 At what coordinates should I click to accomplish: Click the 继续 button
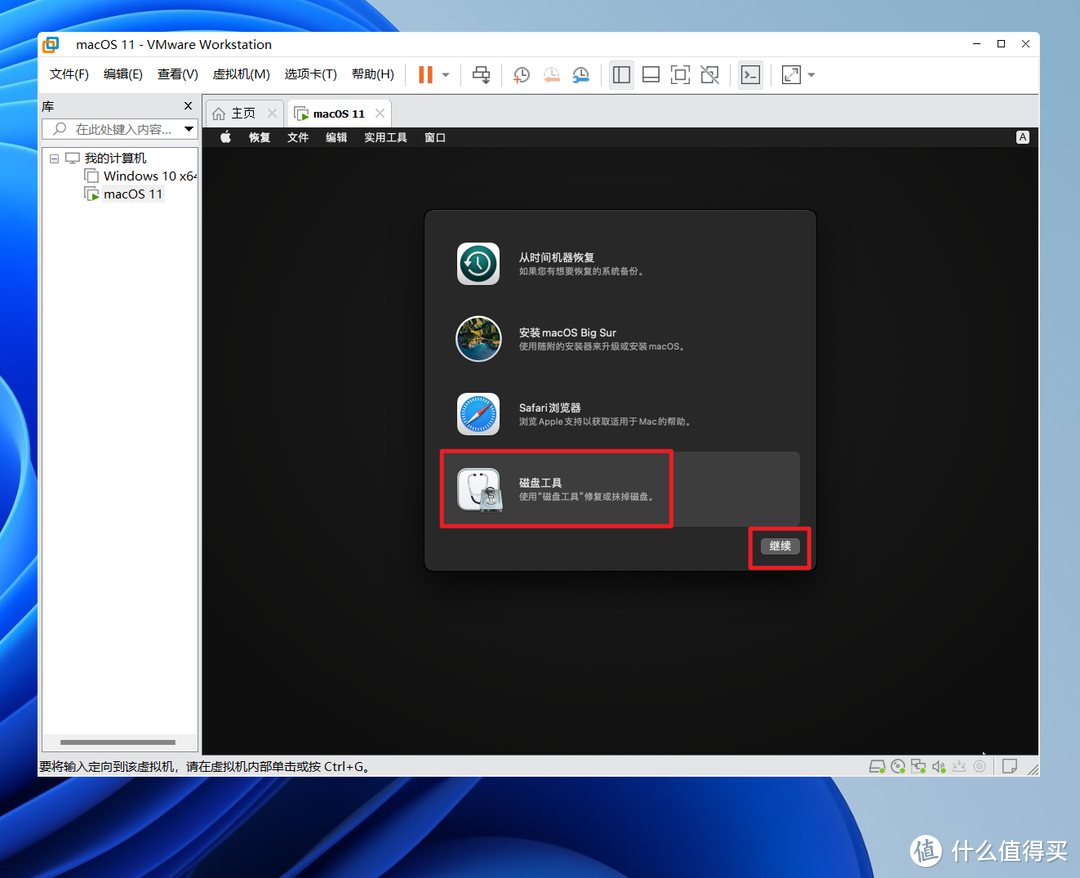780,546
